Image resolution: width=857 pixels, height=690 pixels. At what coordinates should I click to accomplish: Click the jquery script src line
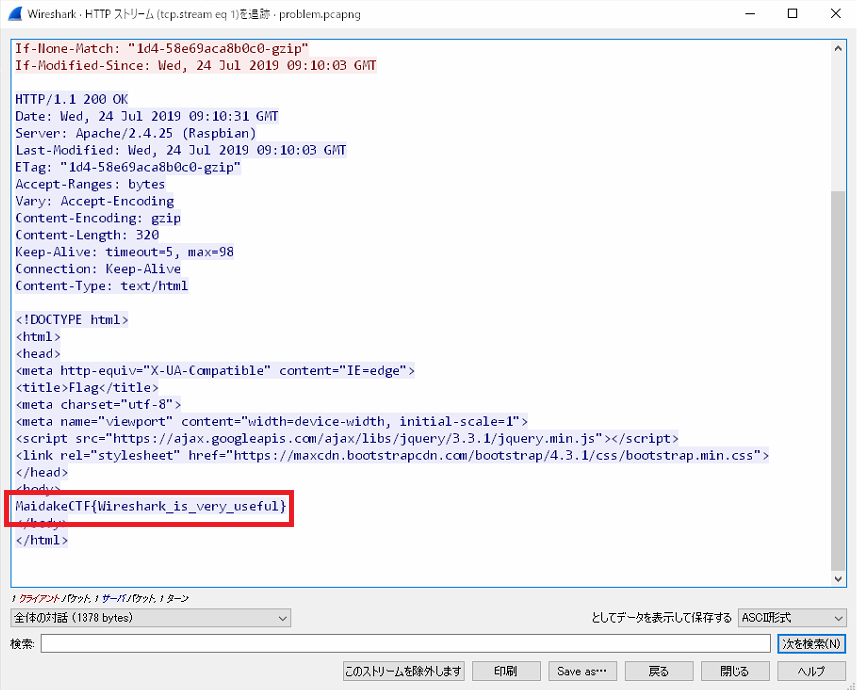point(347,438)
